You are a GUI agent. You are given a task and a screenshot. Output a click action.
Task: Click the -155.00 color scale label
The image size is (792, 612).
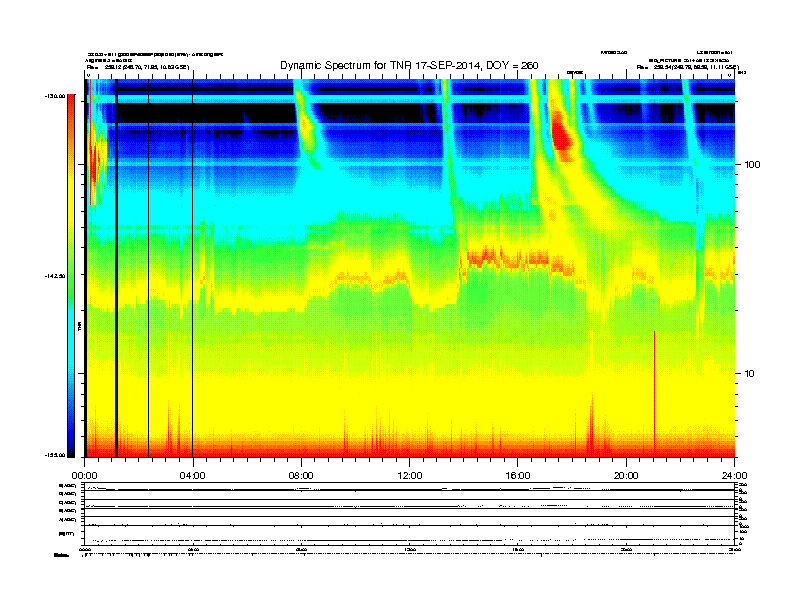click(55, 455)
